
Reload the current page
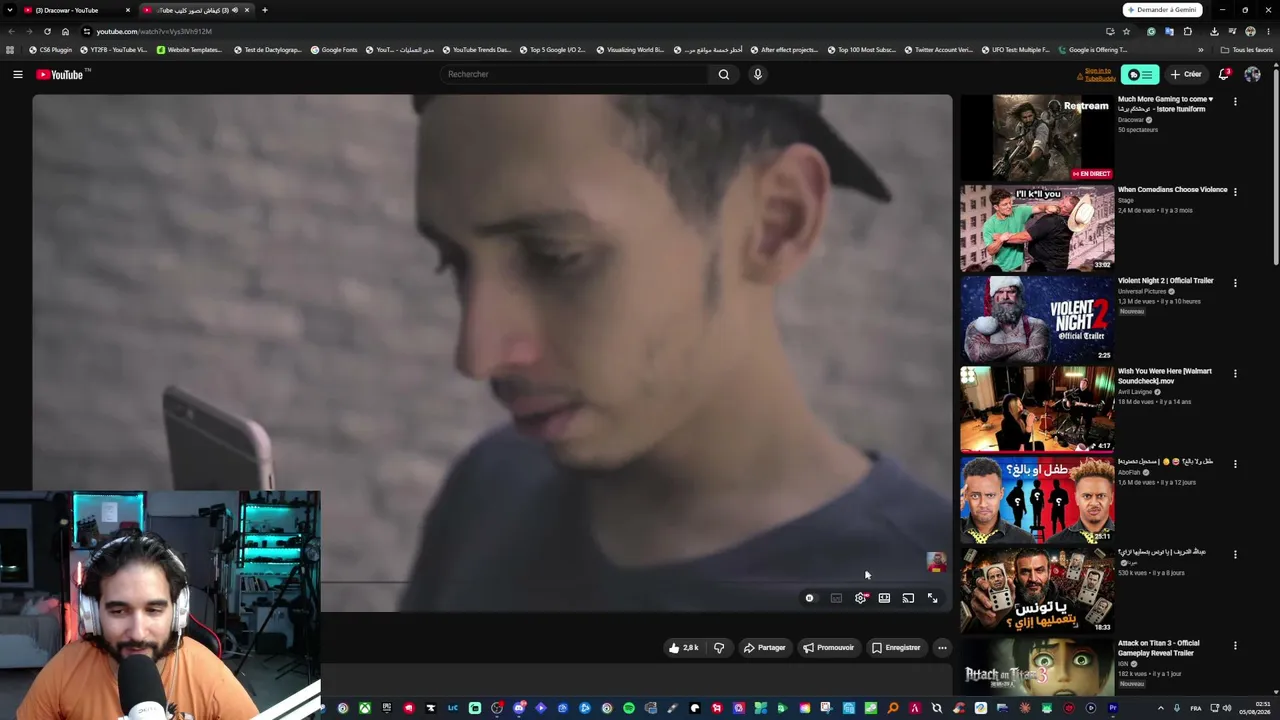[47, 31]
